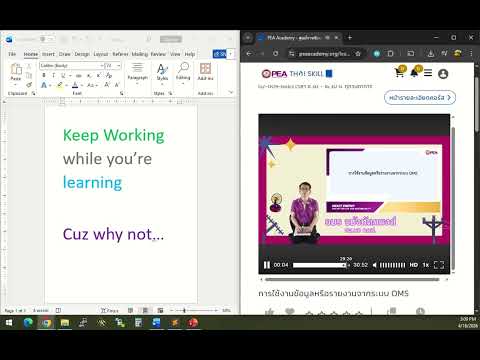Open the Editing magnifier icon
The image size is (480, 360).
click(x=183, y=68)
